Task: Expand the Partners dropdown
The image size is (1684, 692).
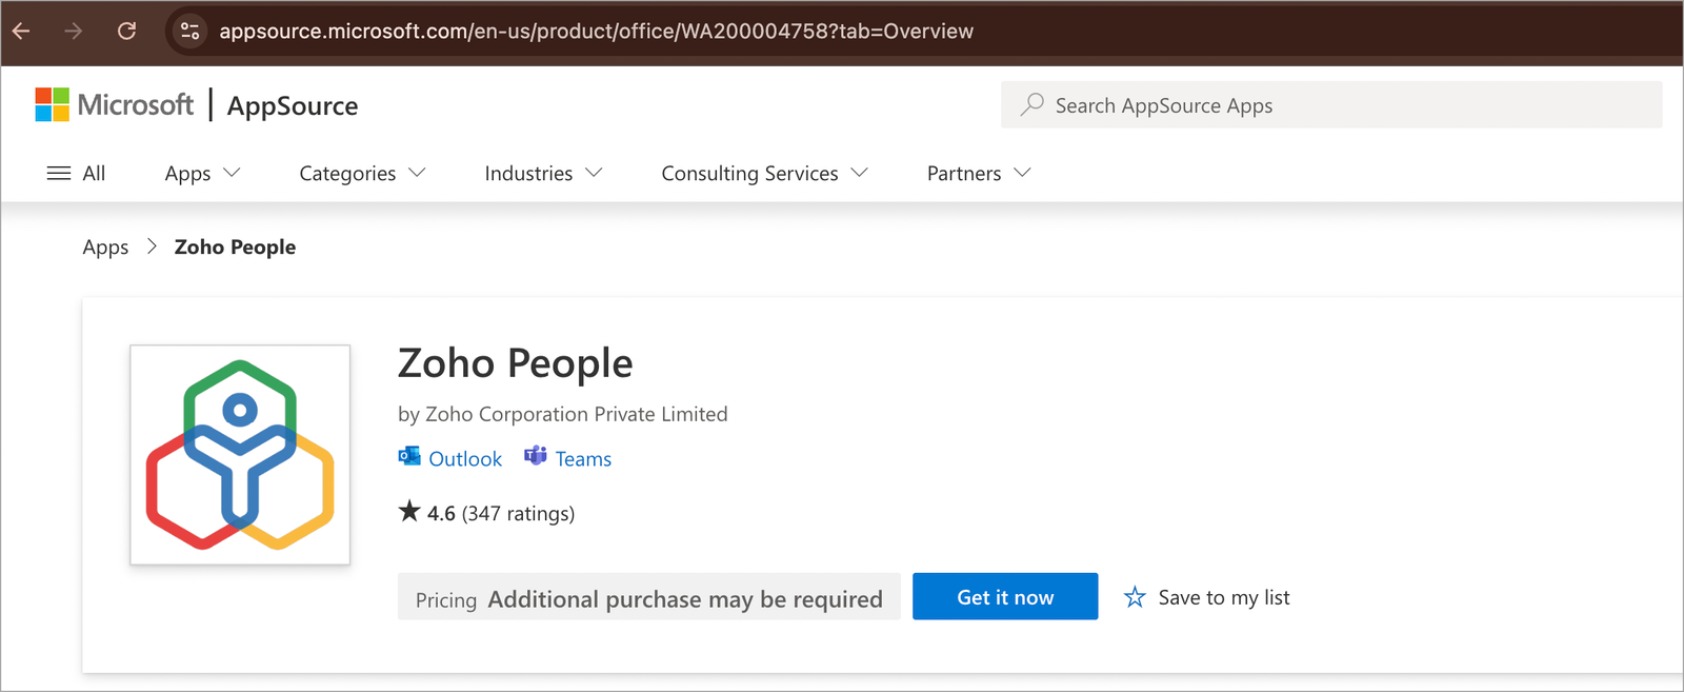Action: click(x=978, y=173)
